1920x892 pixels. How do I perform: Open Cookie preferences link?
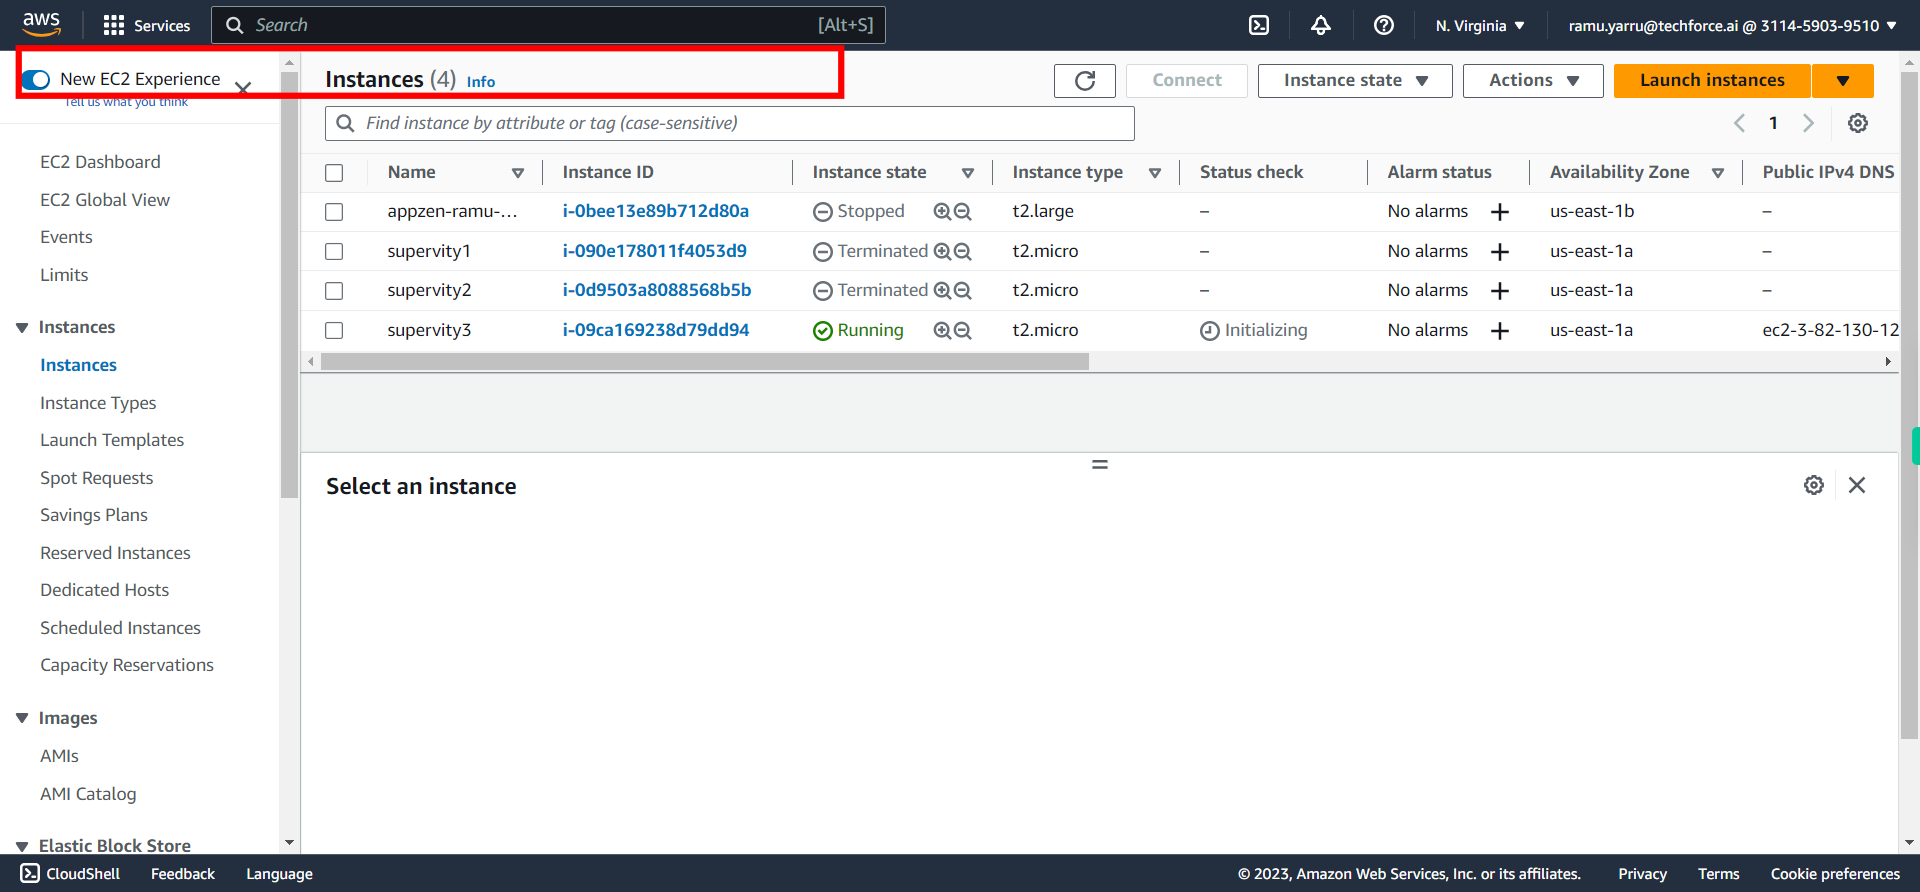[x=1835, y=873]
